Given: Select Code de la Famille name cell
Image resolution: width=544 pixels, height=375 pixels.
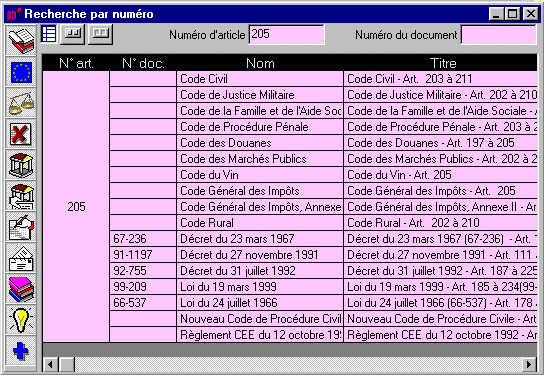Looking at the screenshot, I should coord(260,111).
